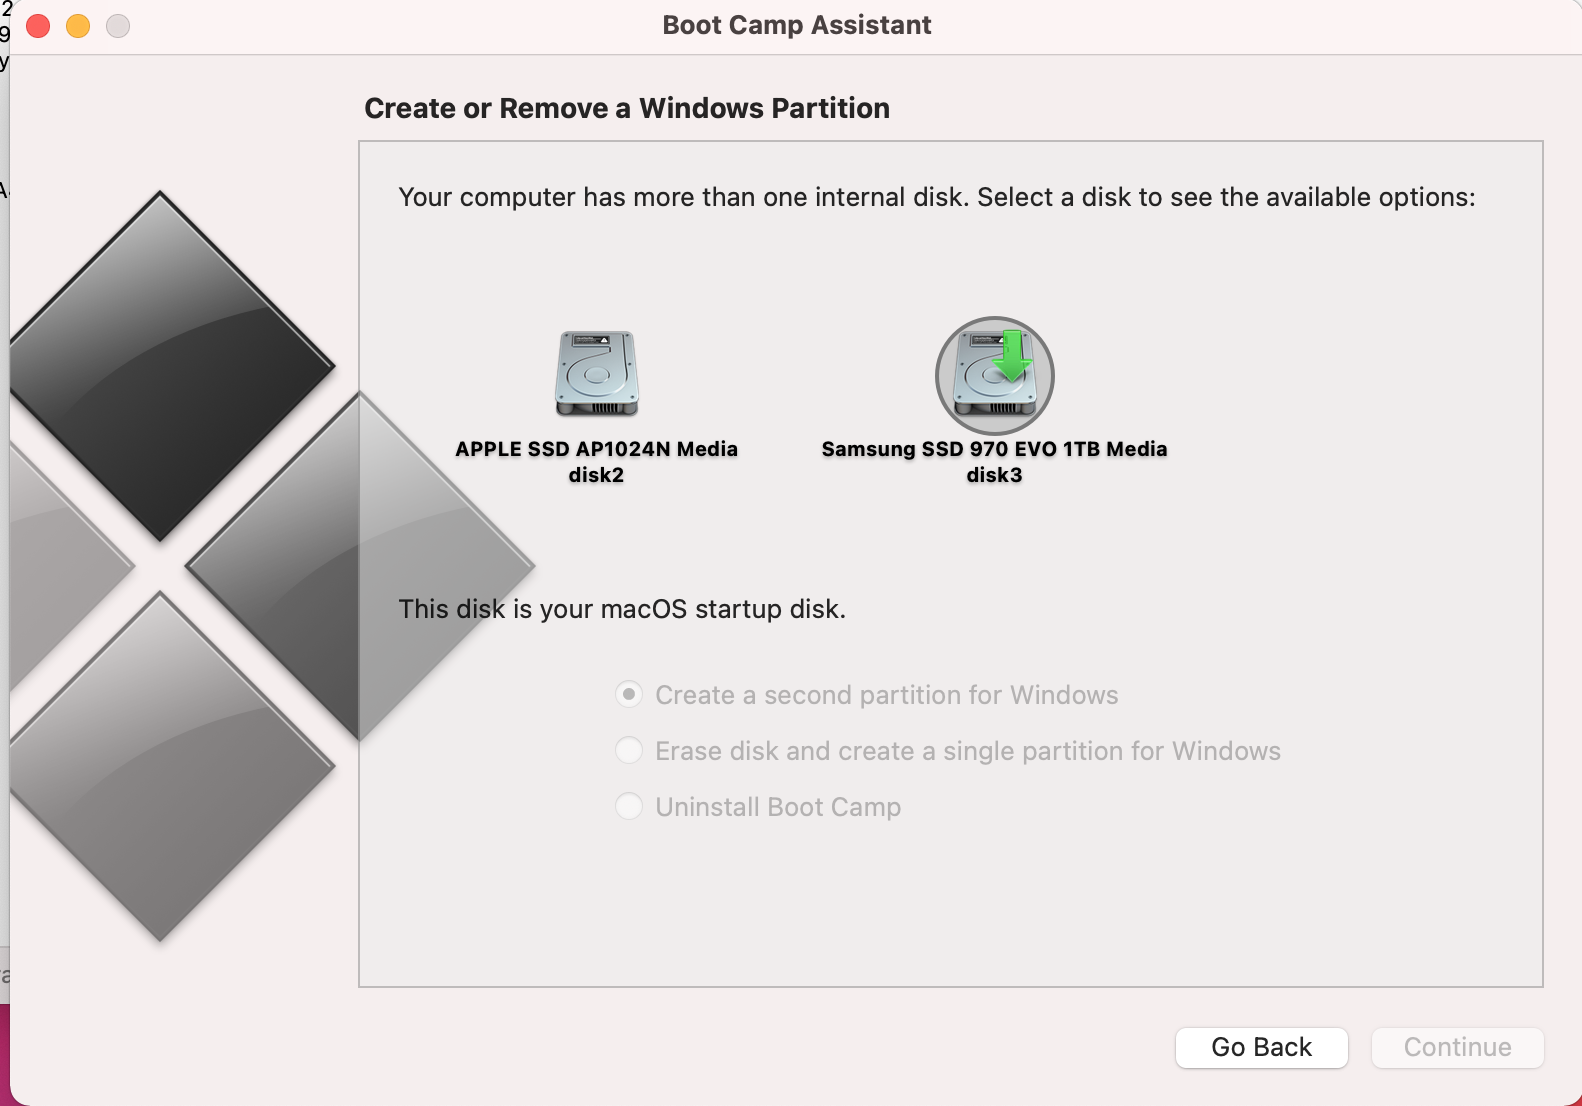1582x1106 pixels.
Task: Click the Go Back button
Action: (x=1261, y=1047)
